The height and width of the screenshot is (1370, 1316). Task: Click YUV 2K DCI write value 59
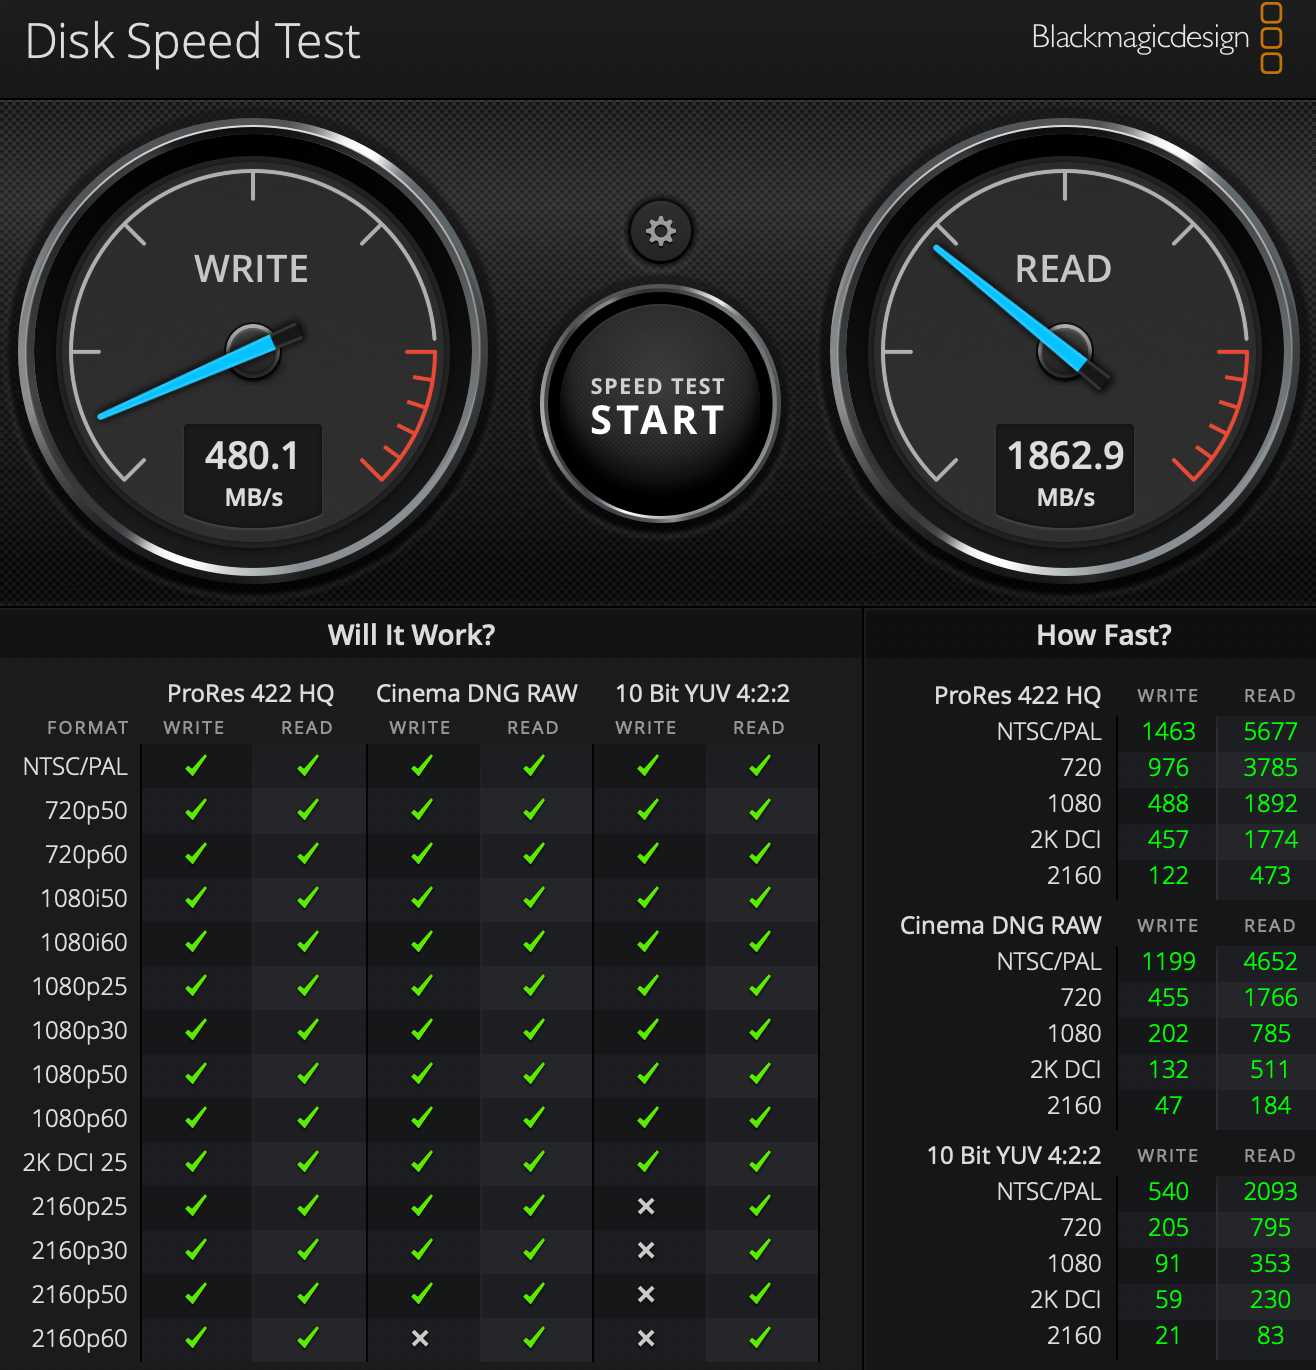pos(1168,1299)
